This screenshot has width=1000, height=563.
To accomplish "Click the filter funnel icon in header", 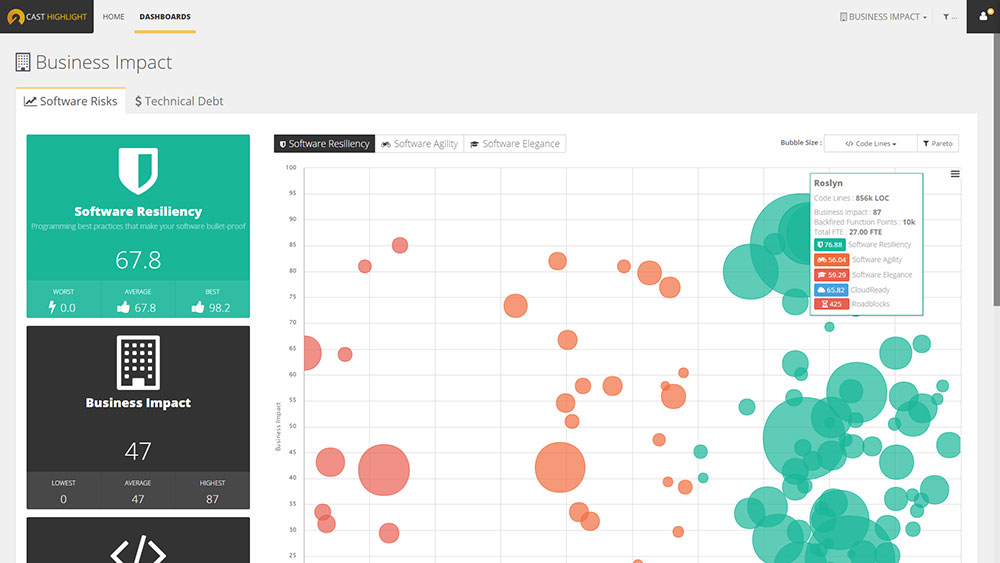I will pyautogui.click(x=946, y=17).
